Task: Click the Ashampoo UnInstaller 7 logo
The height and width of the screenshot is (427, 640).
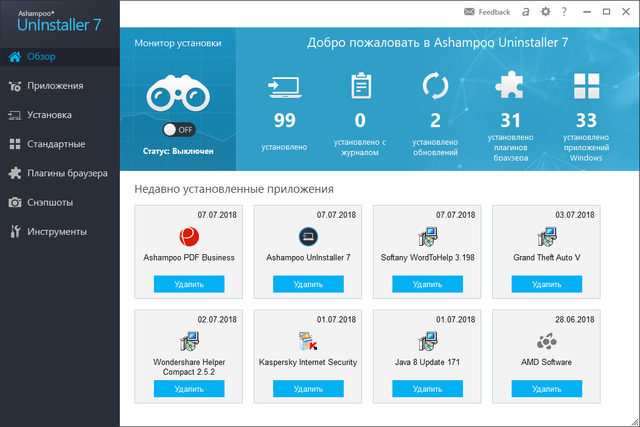Action: (58, 21)
